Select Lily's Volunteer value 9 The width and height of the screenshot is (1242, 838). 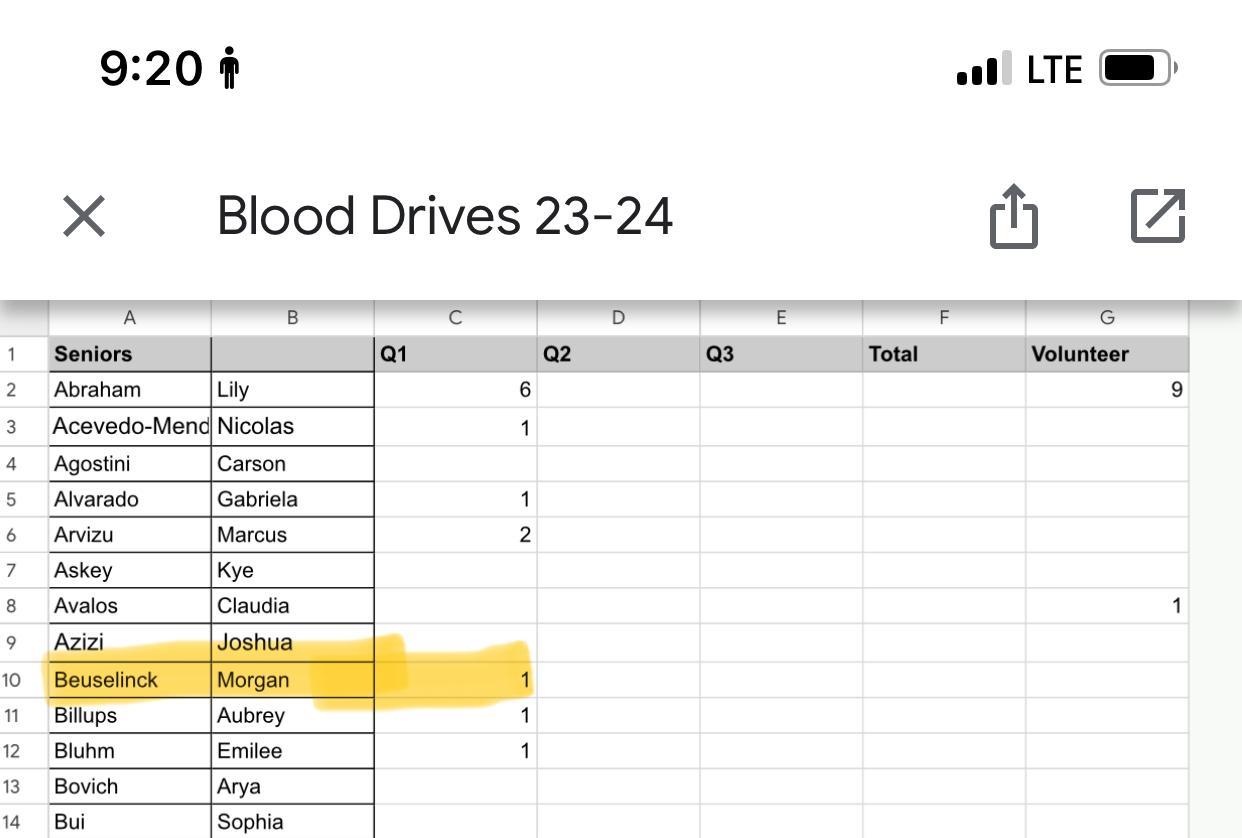[1107, 390]
